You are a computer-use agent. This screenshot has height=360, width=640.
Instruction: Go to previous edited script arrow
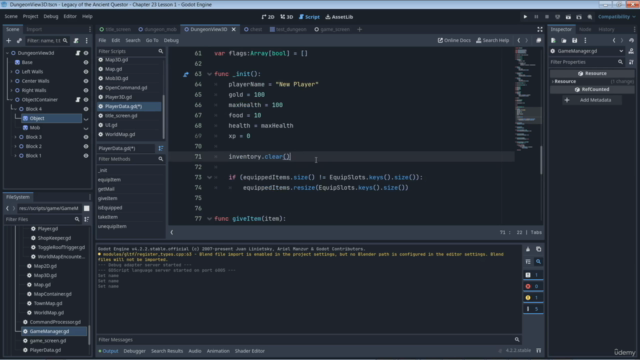tap(519, 40)
